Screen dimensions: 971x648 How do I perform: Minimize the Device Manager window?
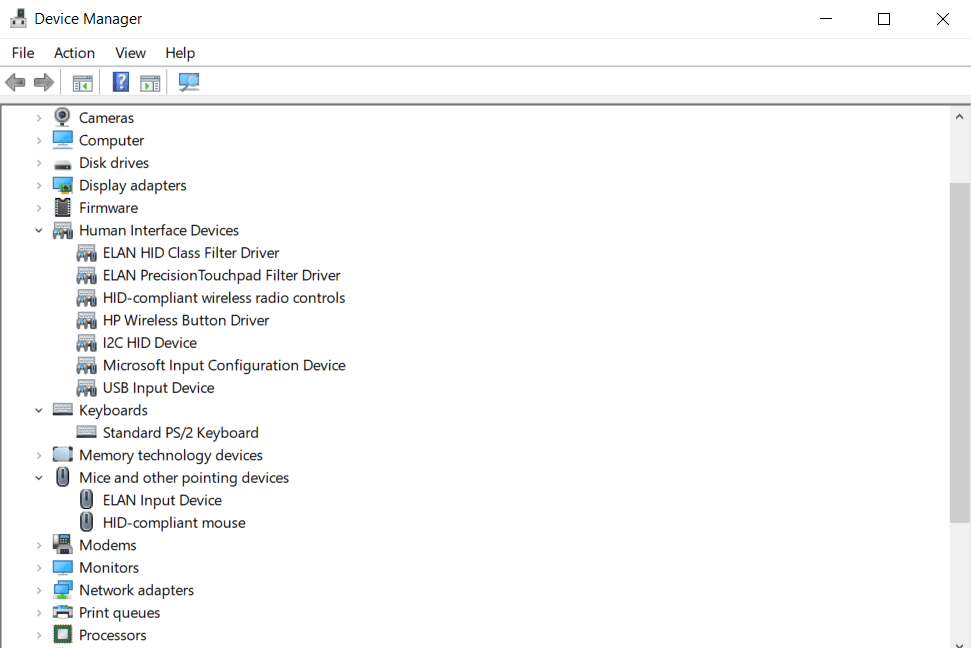825,19
